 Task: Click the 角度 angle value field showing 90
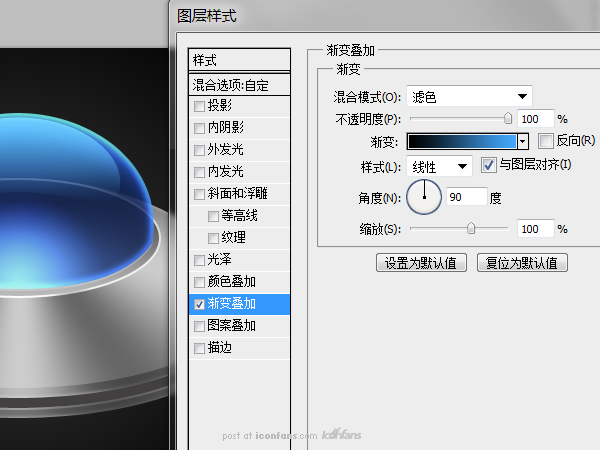466,197
